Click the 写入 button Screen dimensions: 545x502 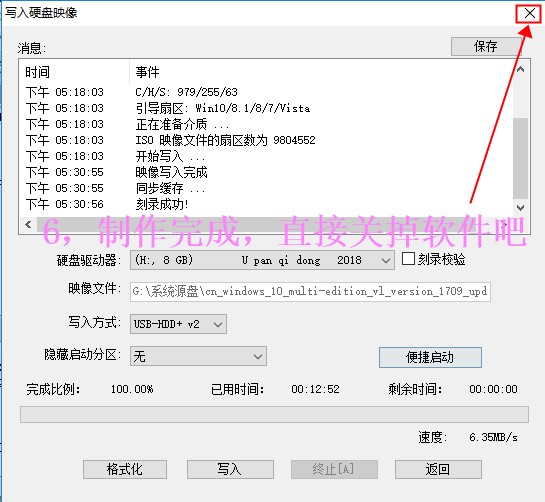point(230,470)
